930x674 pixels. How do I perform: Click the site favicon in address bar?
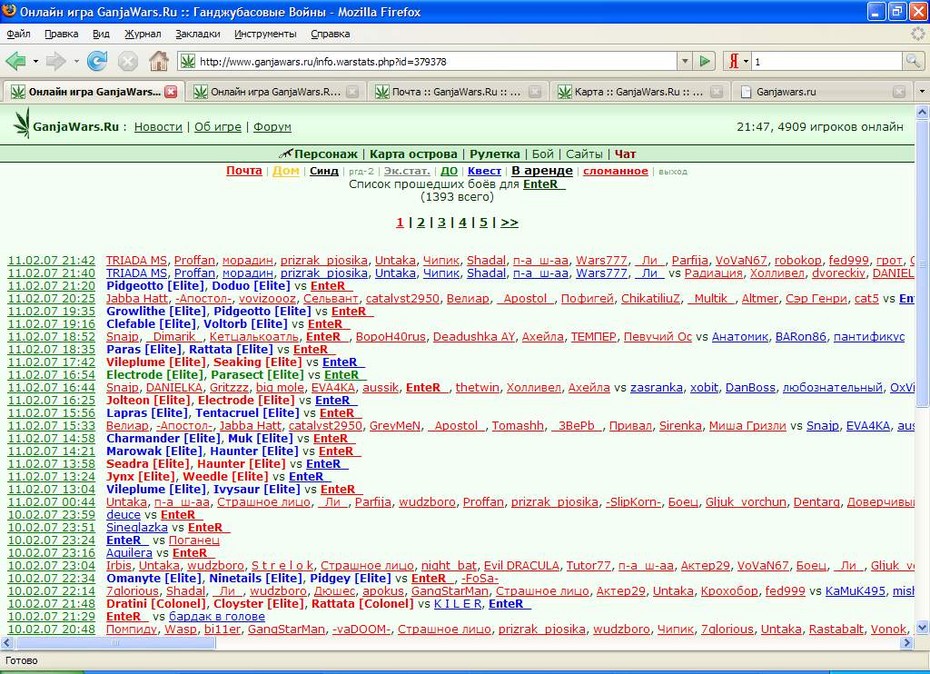point(187,61)
